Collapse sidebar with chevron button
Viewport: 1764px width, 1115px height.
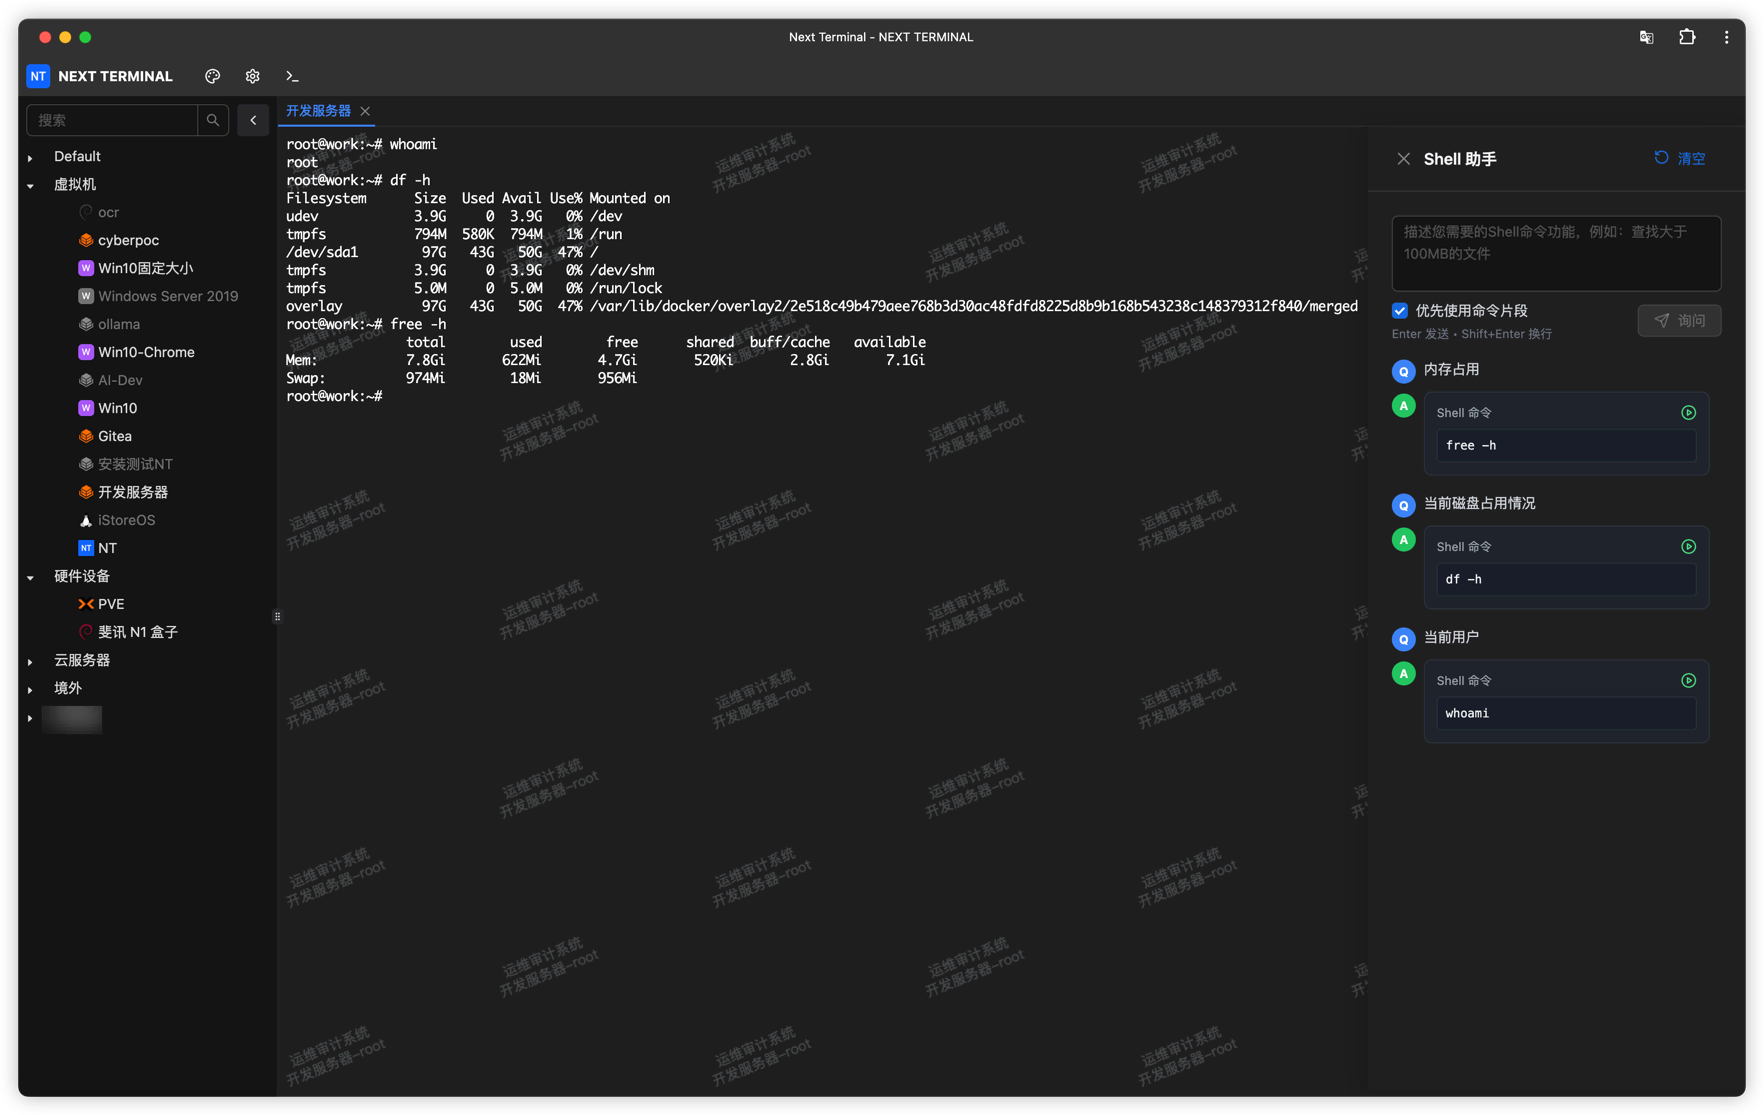253,120
